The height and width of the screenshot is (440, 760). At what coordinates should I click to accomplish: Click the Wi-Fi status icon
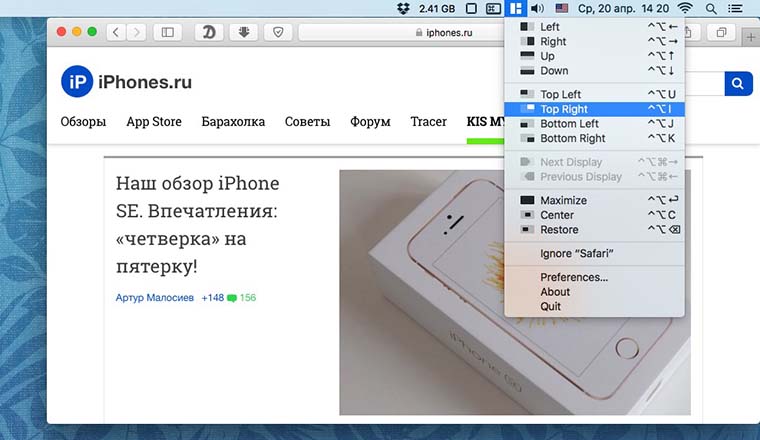click(x=685, y=8)
